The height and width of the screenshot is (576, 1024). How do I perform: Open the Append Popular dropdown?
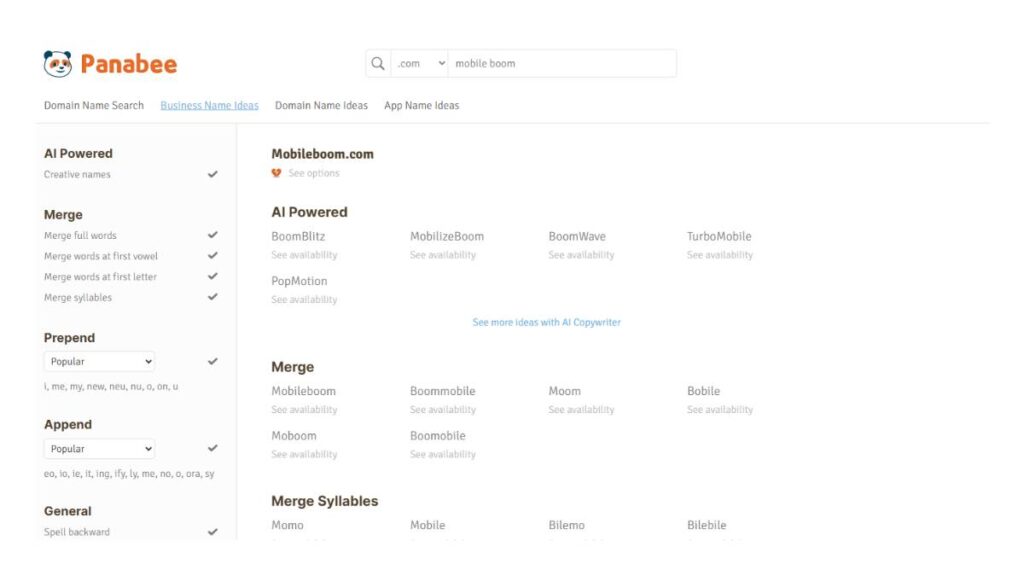pyautogui.click(x=99, y=449)
